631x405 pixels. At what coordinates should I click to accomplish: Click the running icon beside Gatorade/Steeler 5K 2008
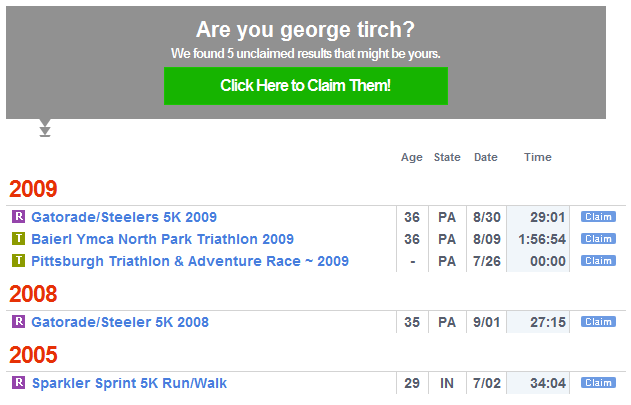point(18,322)
